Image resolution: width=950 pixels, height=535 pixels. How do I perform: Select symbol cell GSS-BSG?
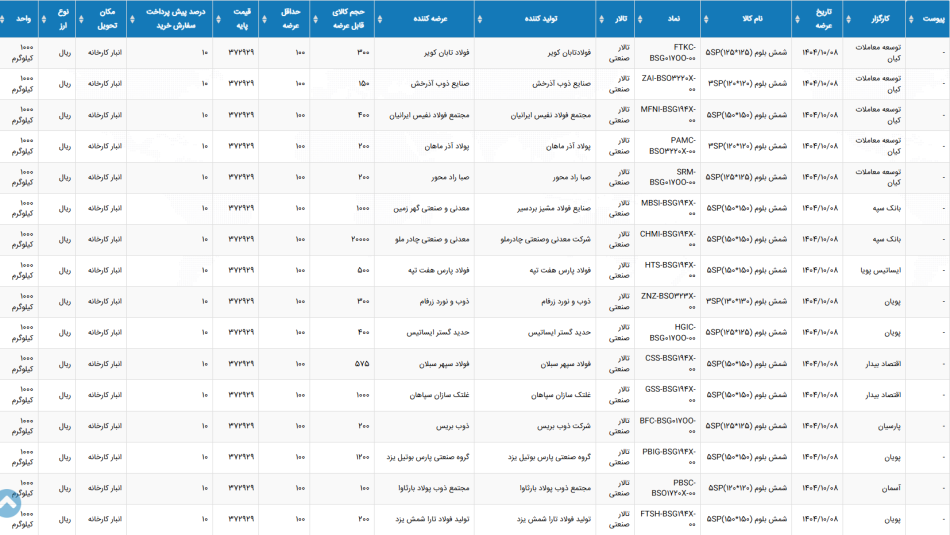[670, 394]
